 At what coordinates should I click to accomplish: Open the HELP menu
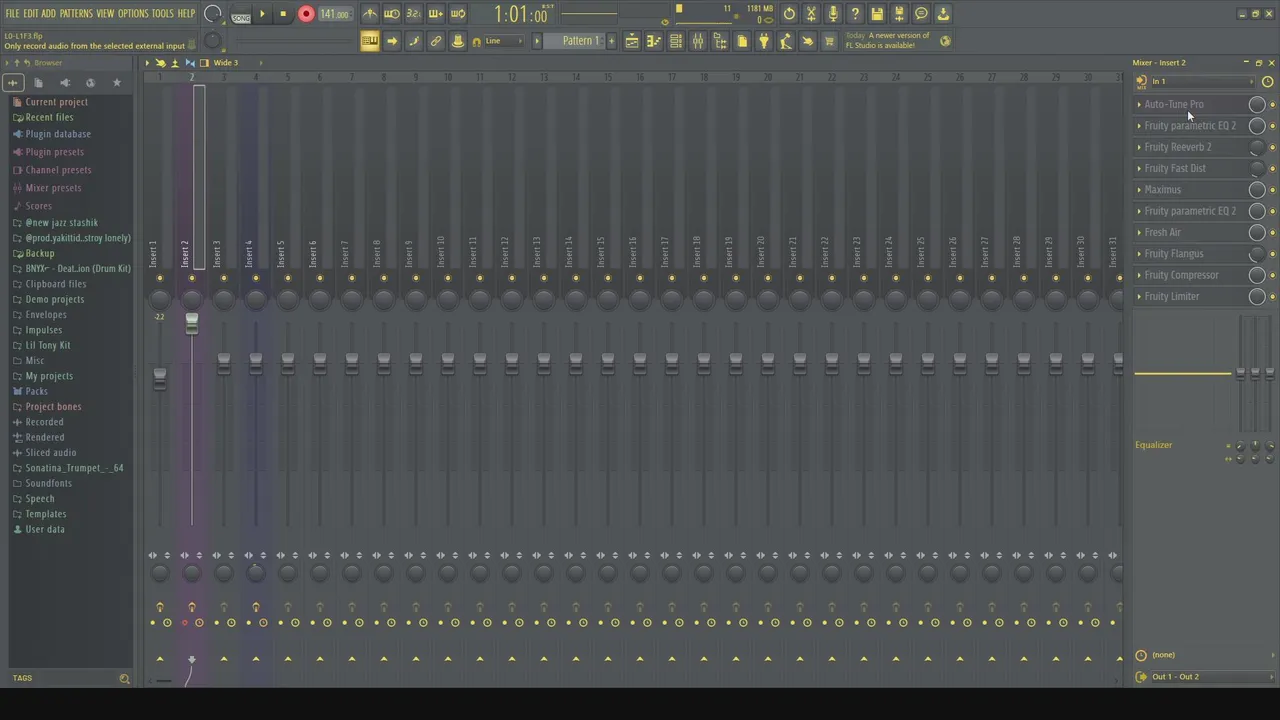coord(186,14)
